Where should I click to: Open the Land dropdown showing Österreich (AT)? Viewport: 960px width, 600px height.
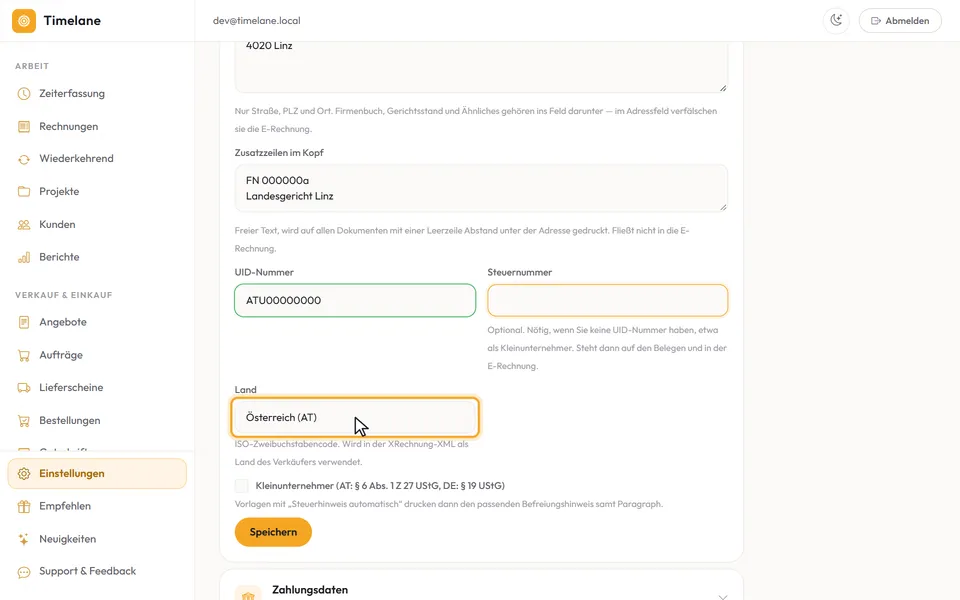(355, 418)
